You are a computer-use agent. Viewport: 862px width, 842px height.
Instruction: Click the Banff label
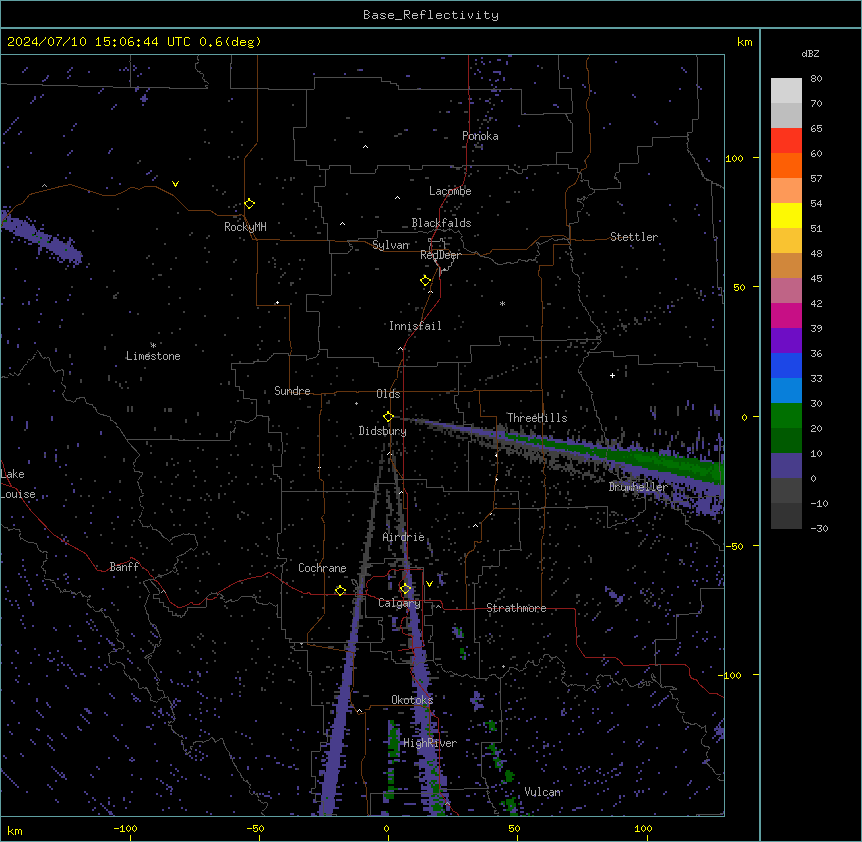point(124,567)
